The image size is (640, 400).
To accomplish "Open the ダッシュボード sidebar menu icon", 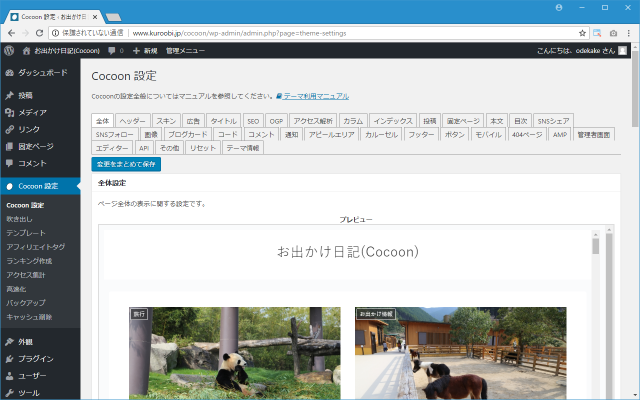I will [9, 73].
